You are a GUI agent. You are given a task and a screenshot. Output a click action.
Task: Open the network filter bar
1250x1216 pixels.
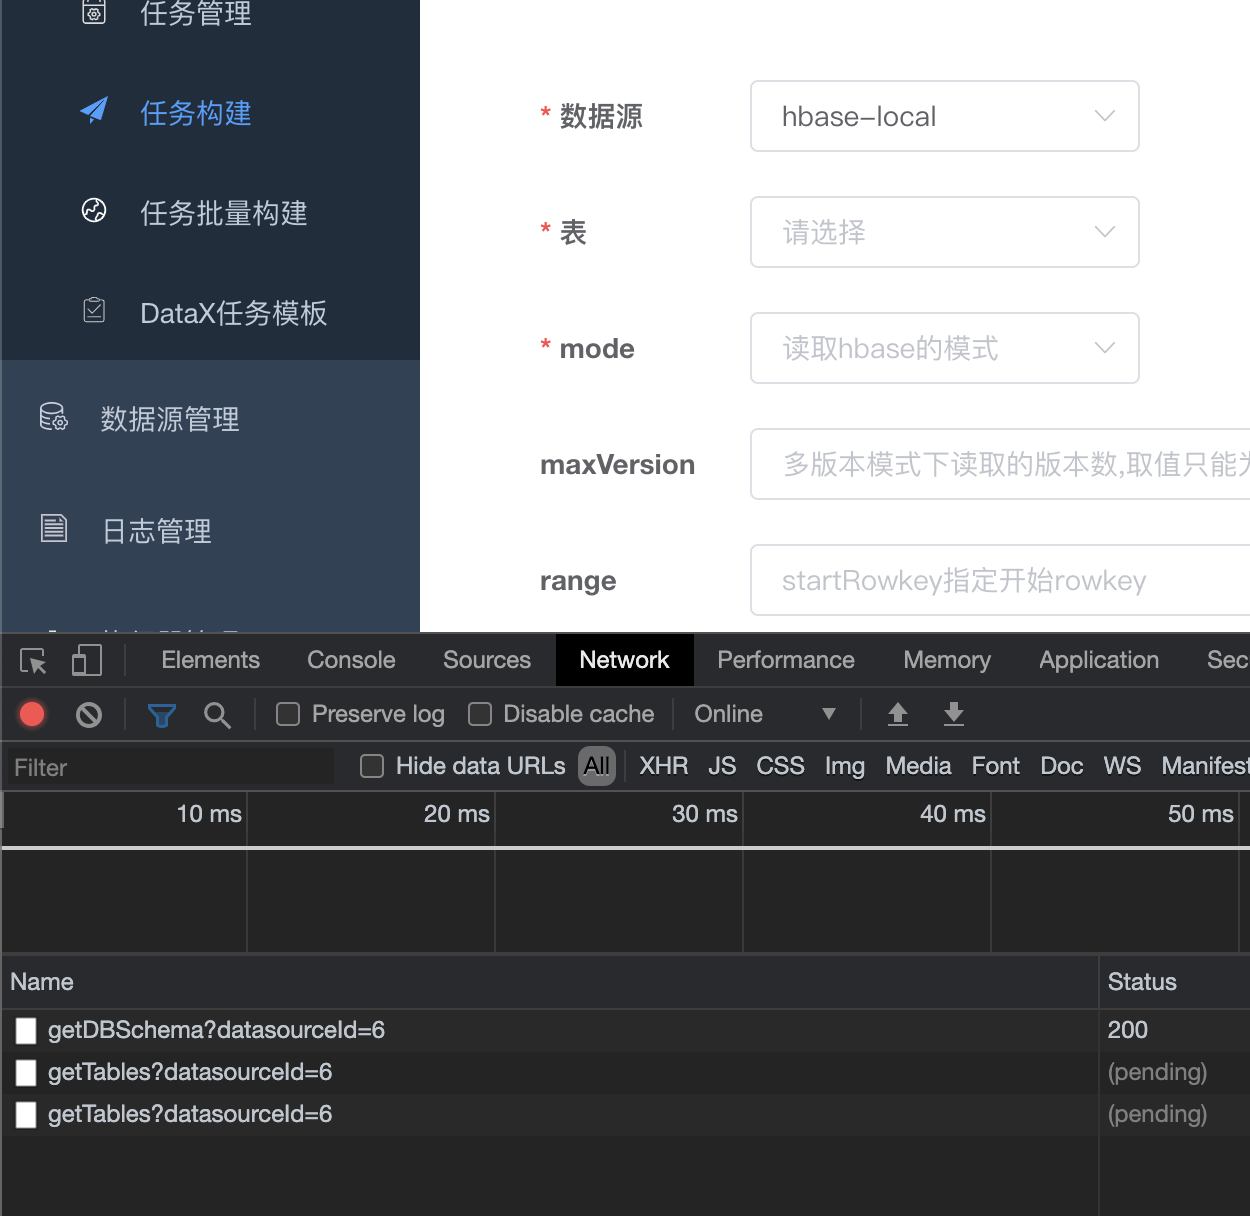(161, 714)
